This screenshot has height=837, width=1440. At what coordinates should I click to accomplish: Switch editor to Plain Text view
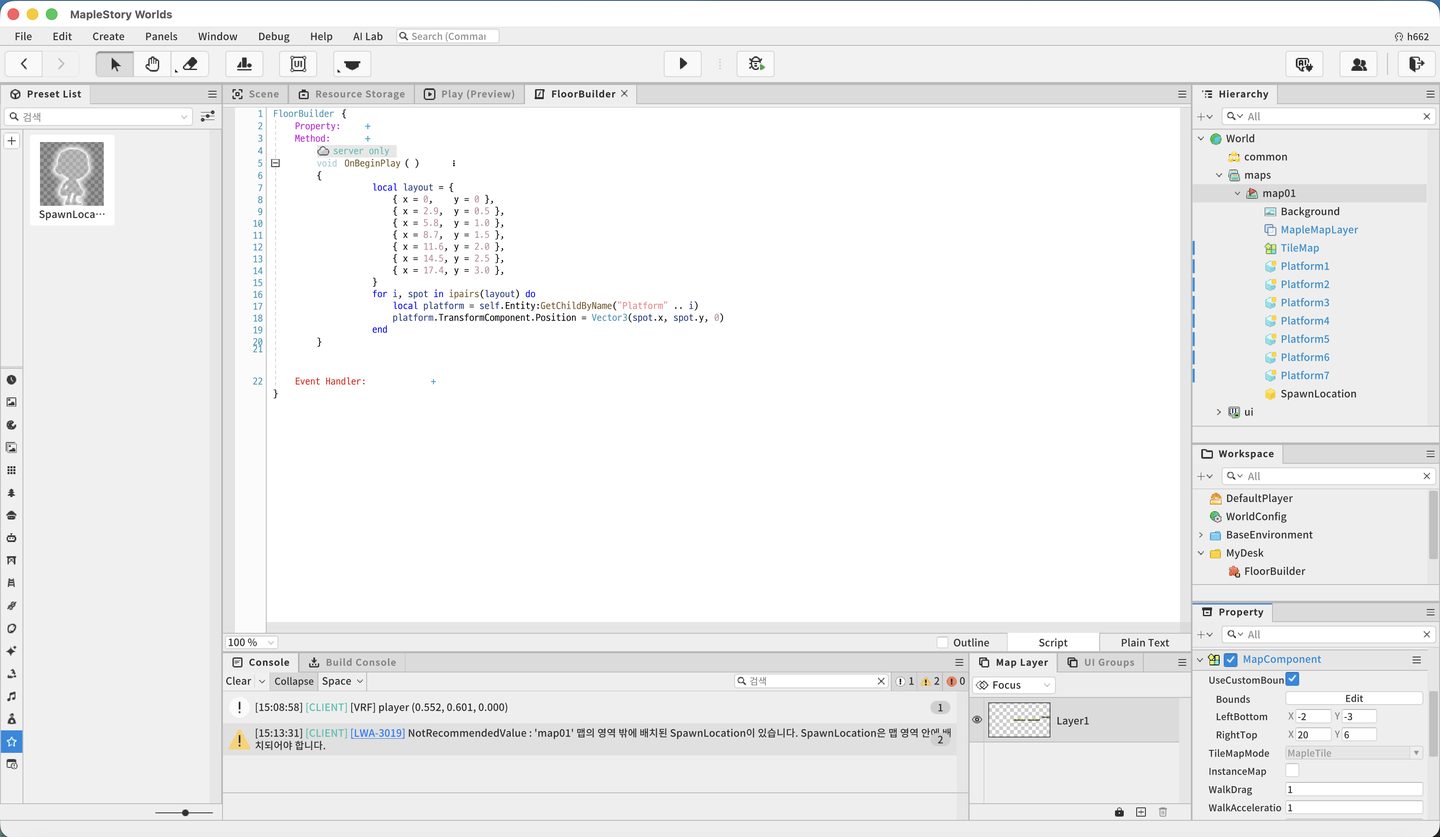point(1144,643)
